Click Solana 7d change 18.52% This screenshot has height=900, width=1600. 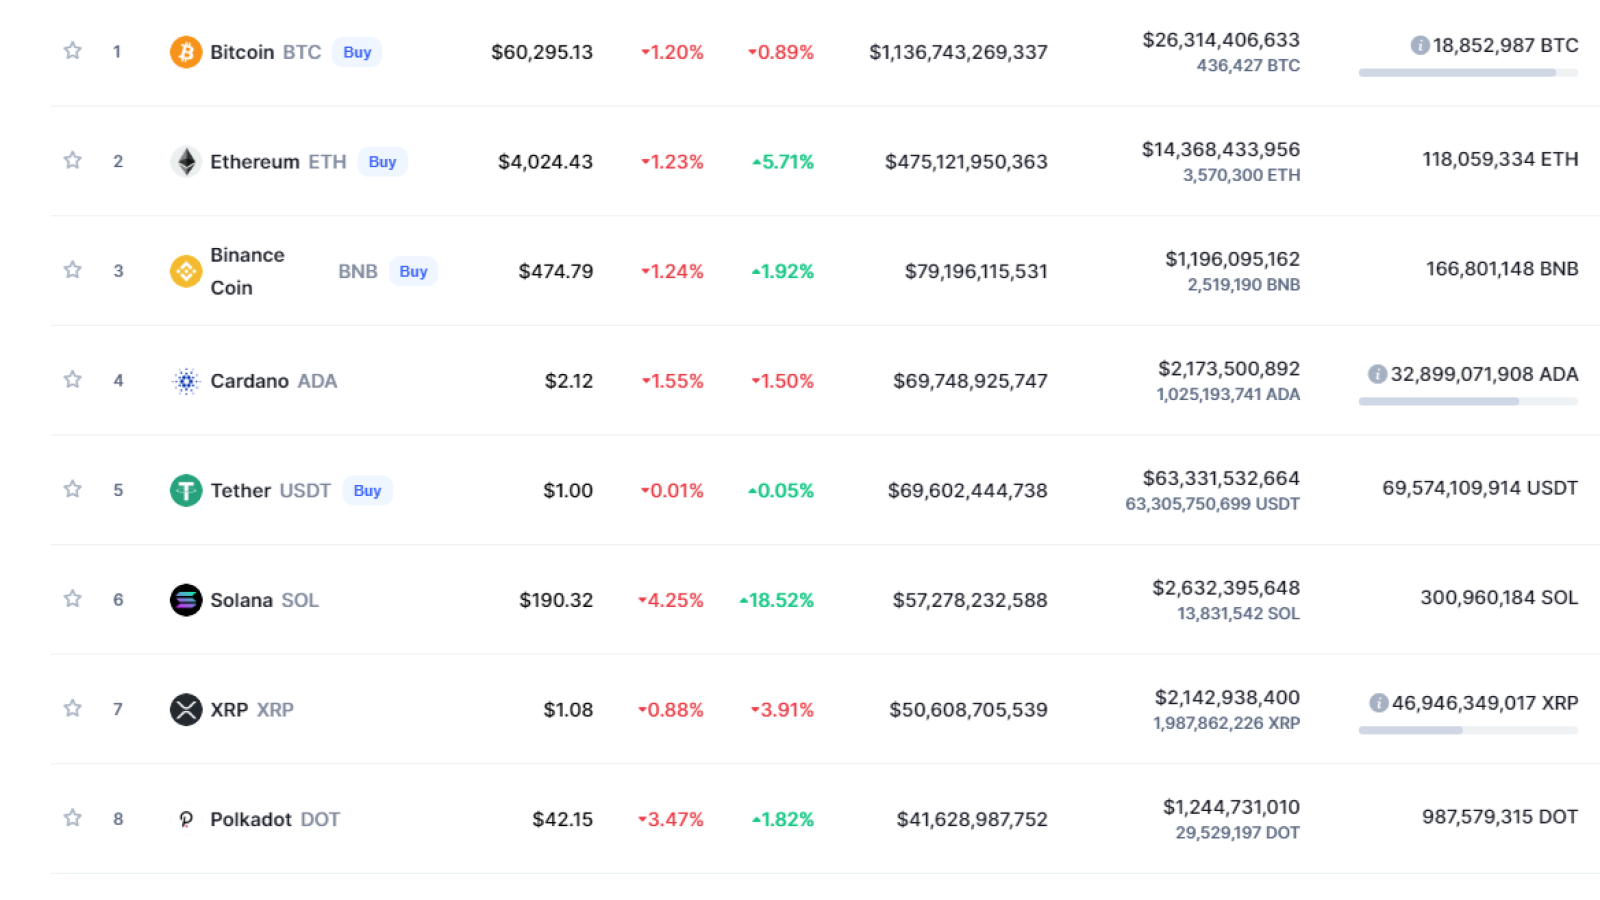[777, 600]
